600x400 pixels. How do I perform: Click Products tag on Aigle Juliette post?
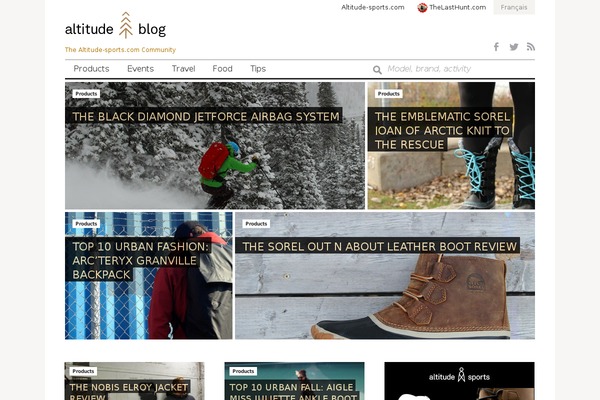[243, 371]
